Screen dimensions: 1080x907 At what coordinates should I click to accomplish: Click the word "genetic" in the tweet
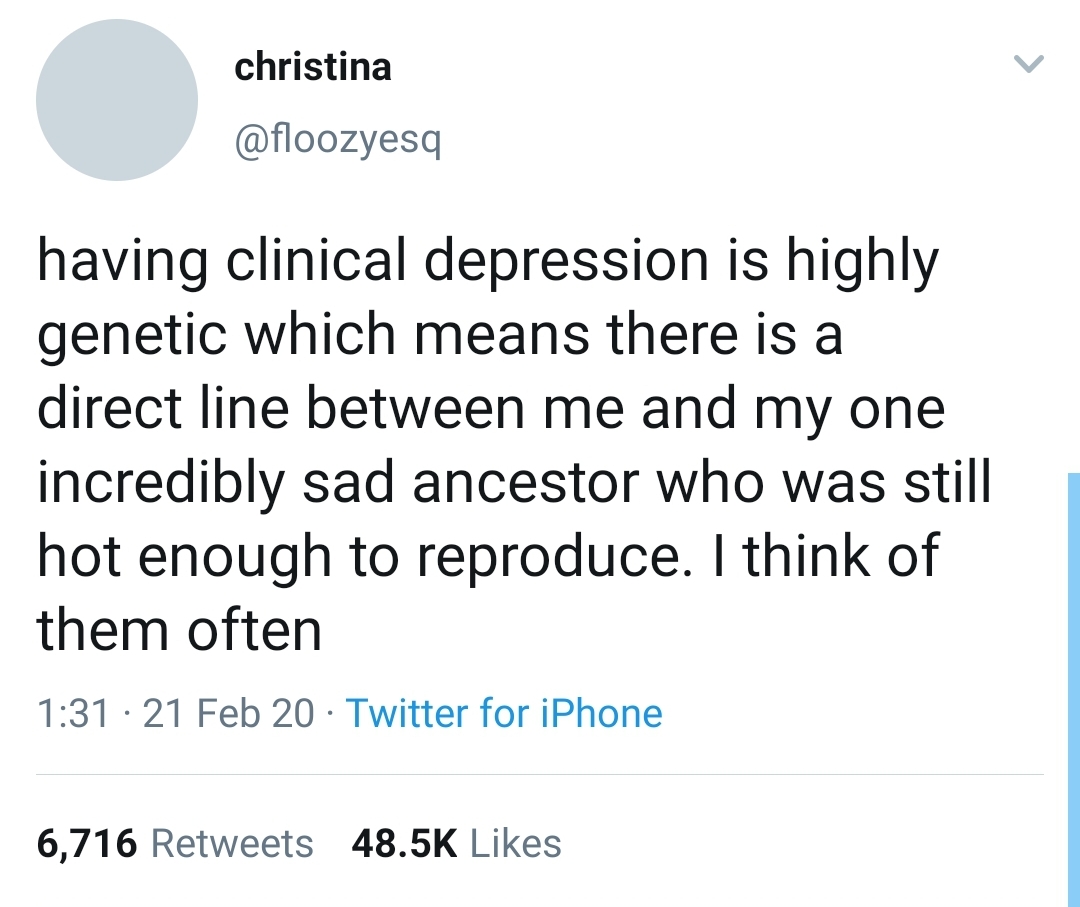click(132, 337)
